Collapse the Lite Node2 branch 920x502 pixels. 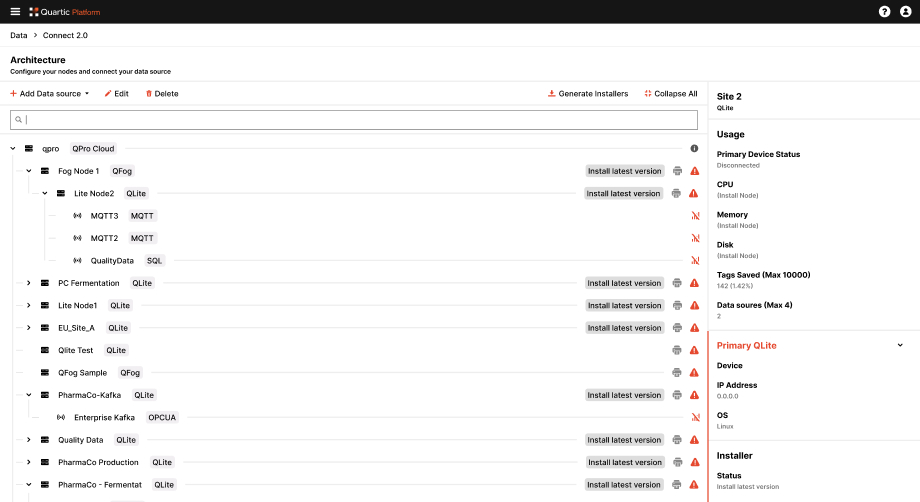coord(45,194)
